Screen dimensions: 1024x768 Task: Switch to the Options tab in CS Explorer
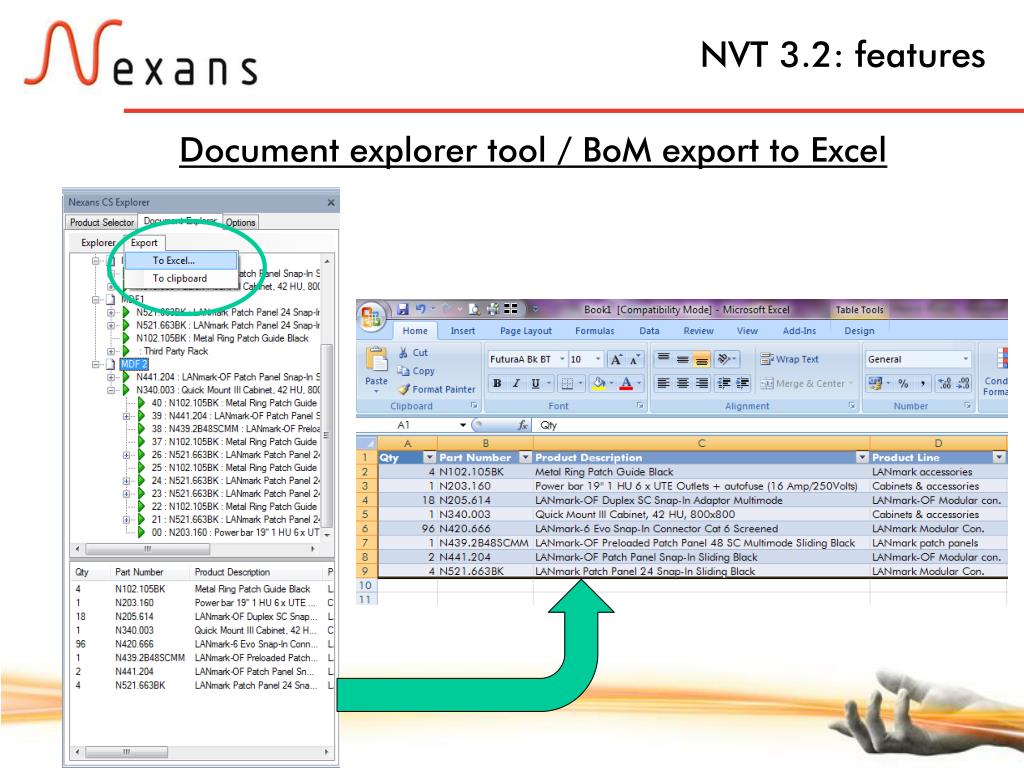[240, 222]
